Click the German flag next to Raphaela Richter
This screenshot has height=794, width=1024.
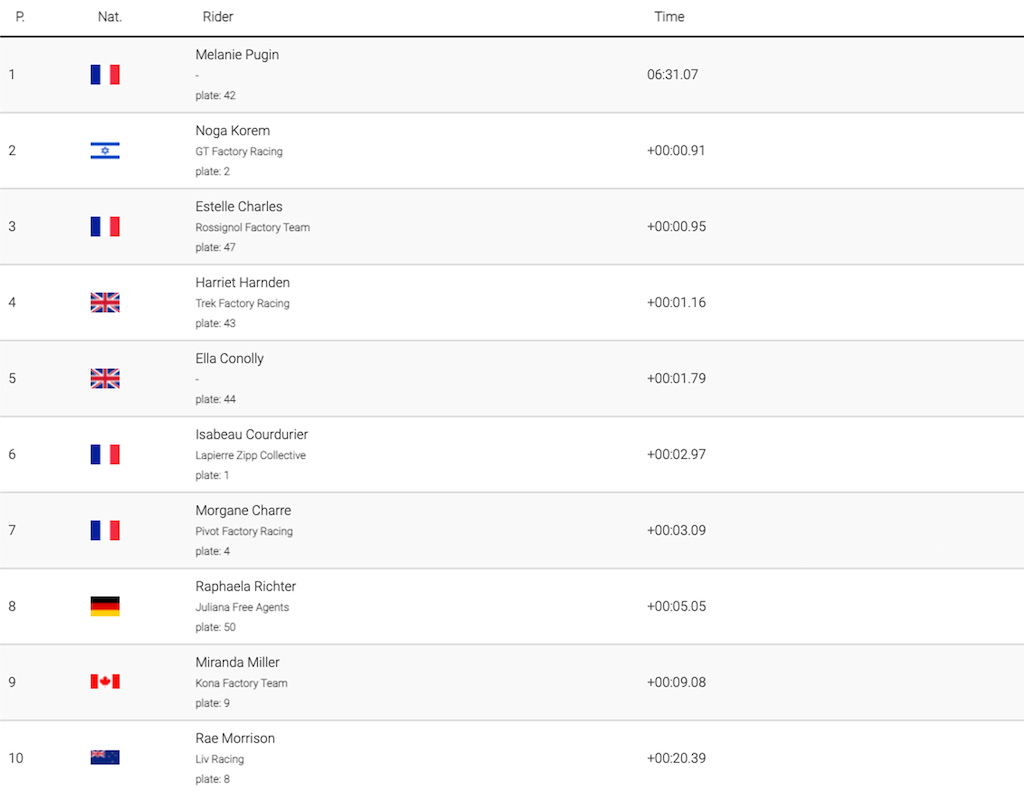[x=105, y=606]
